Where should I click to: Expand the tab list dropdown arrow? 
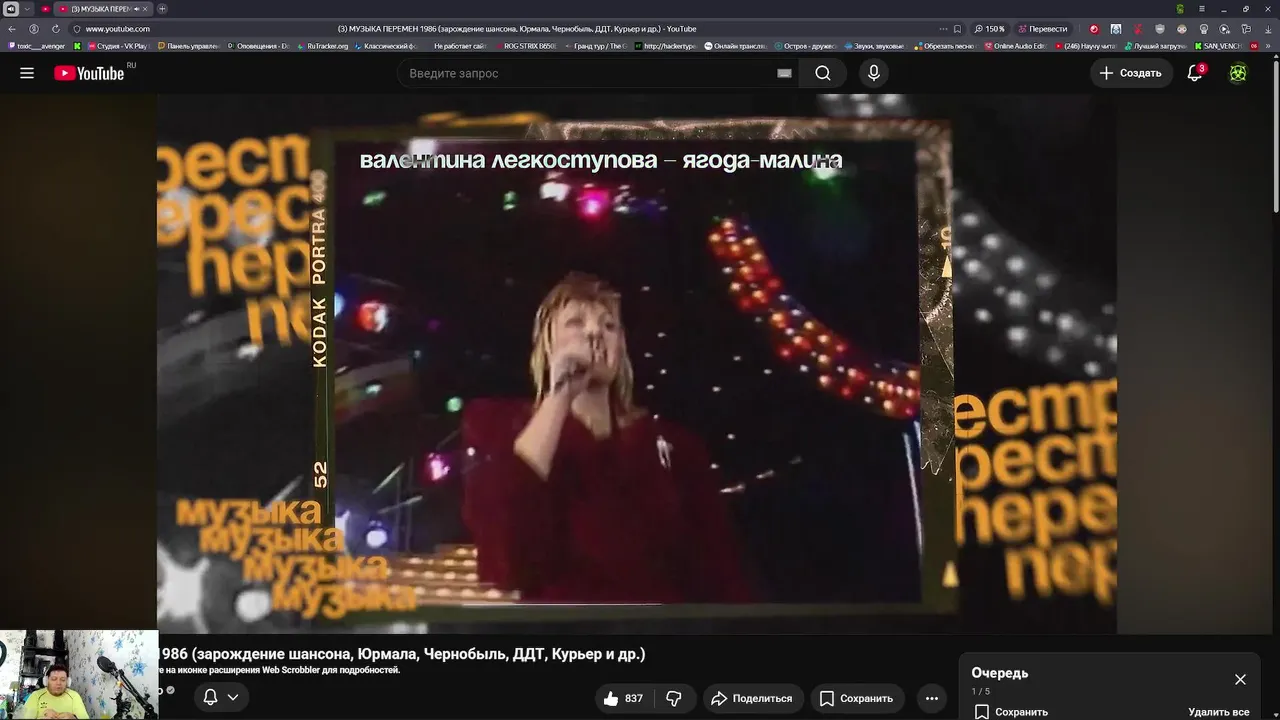pyautogui.click(x=27, y=9)
